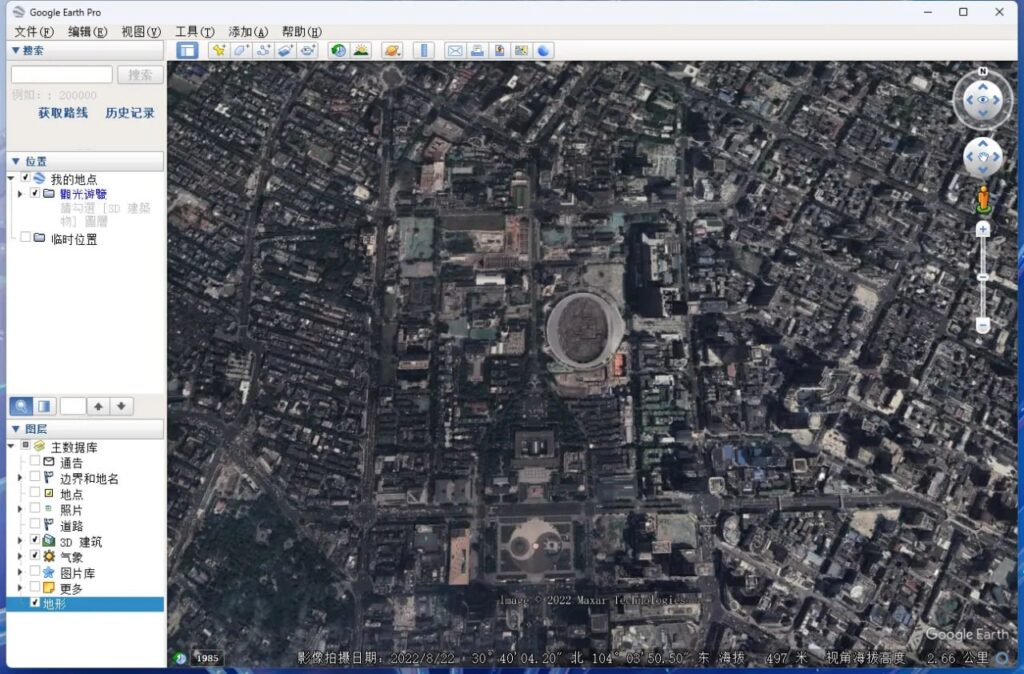
Task: Toggle sunlight with the sun icon
Action: click(x=363, y=50)
